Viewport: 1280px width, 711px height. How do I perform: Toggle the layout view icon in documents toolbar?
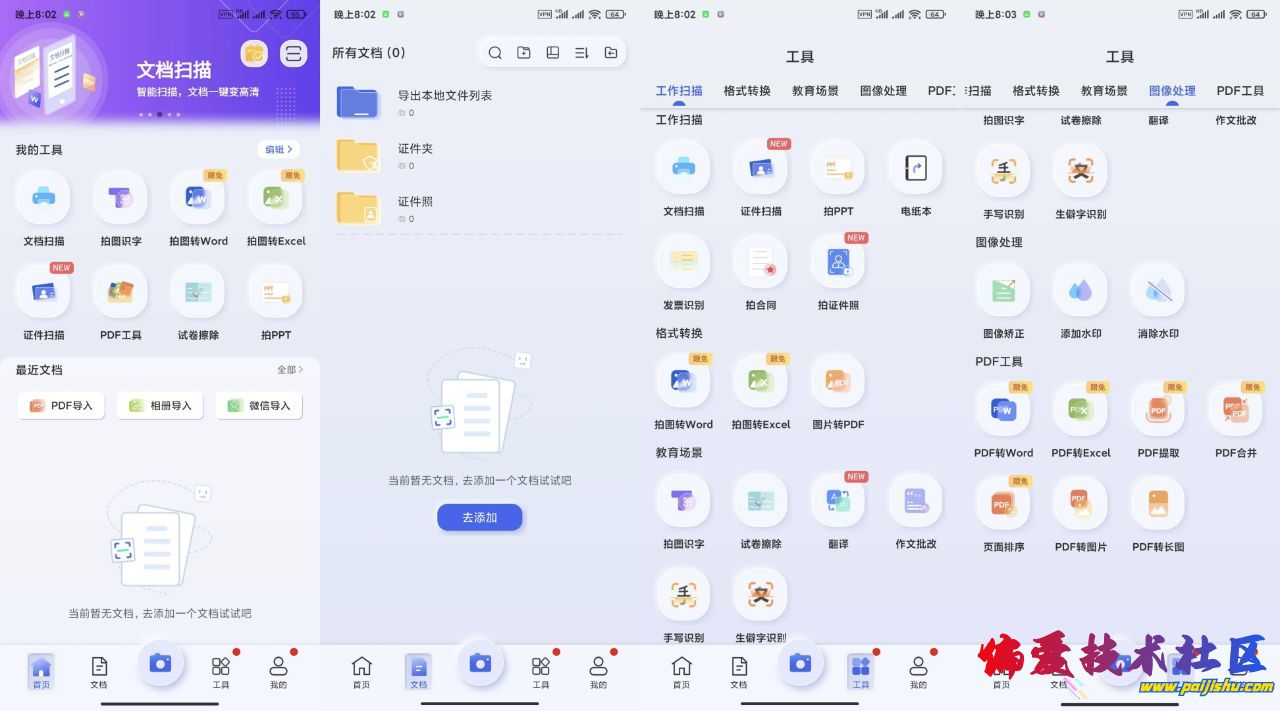click(x=552, y=53)
